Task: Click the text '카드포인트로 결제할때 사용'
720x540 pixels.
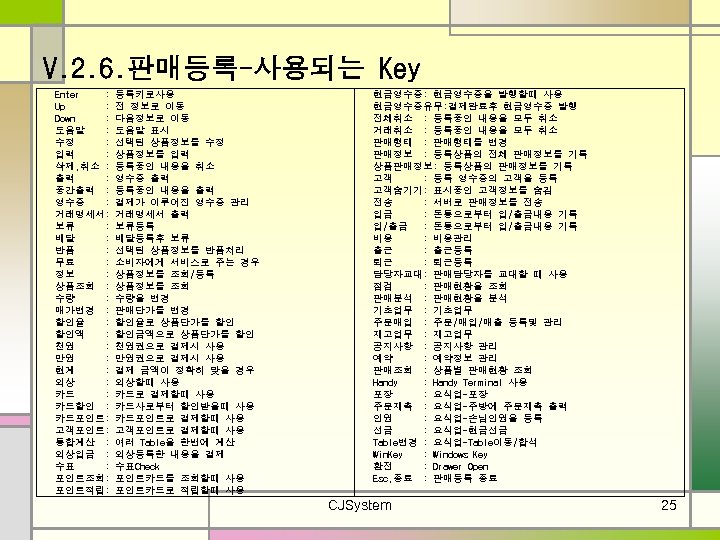Action: (x=180, y=418)
